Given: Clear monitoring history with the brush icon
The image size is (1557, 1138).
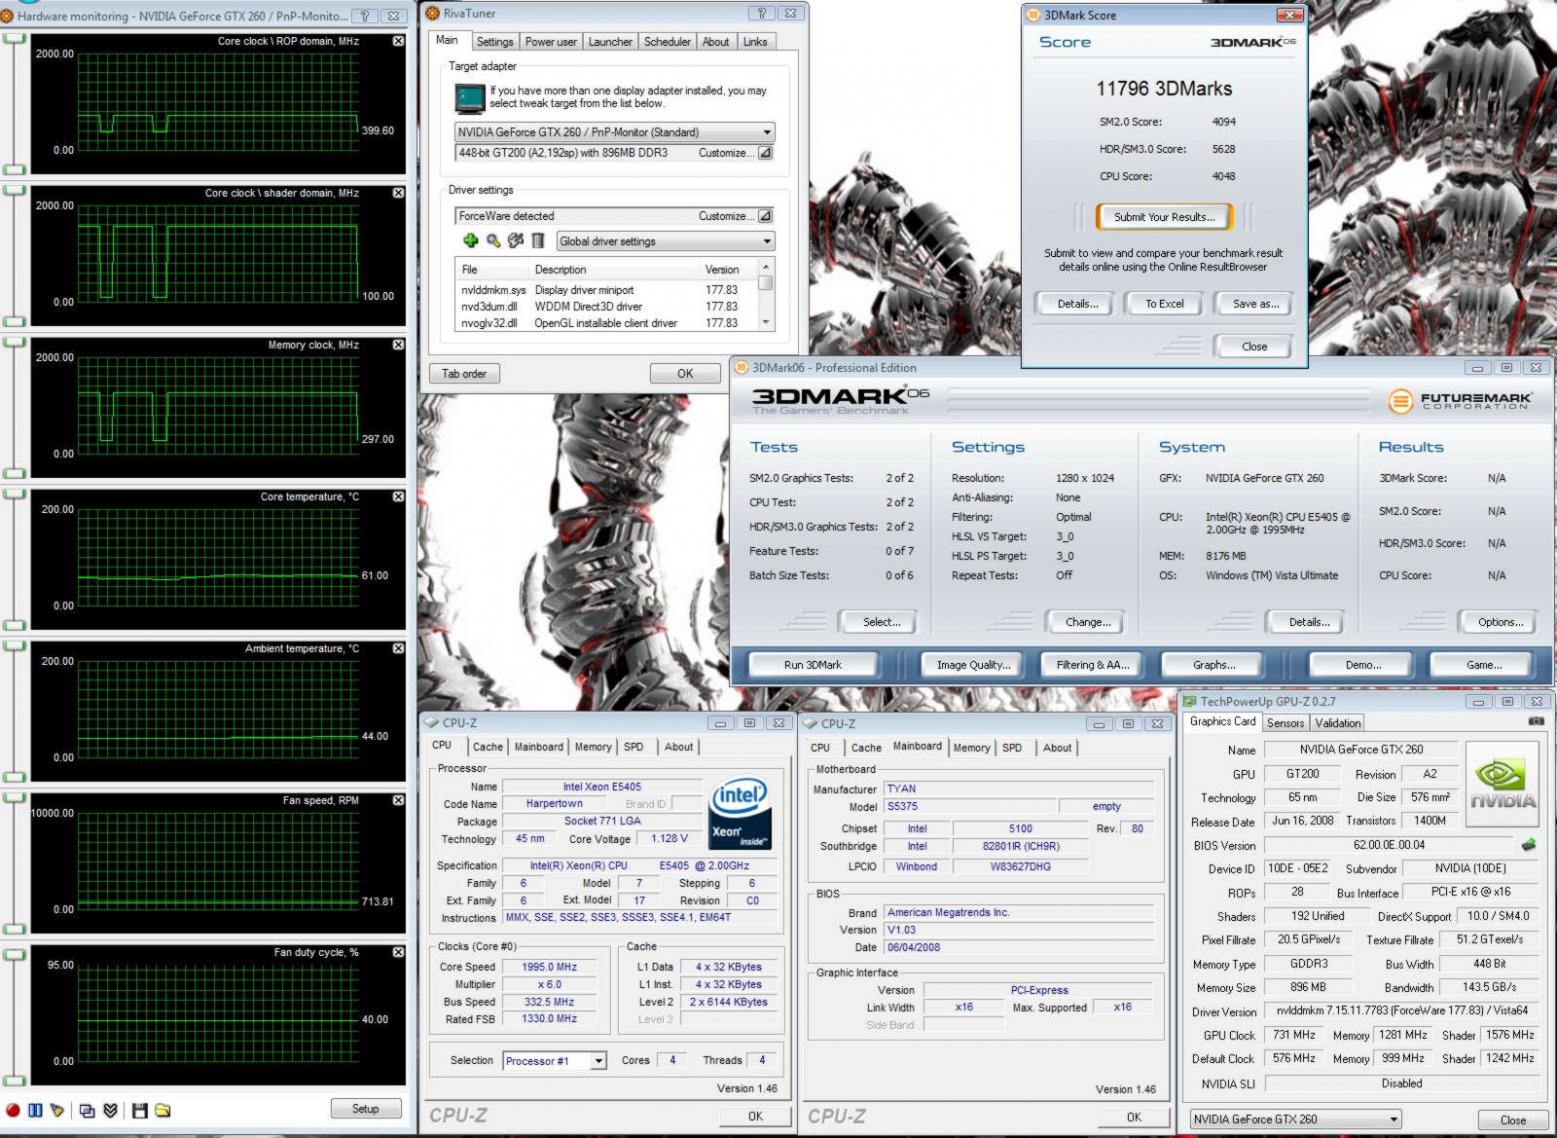Looking at the screenshot, I should coord(57,1110).
